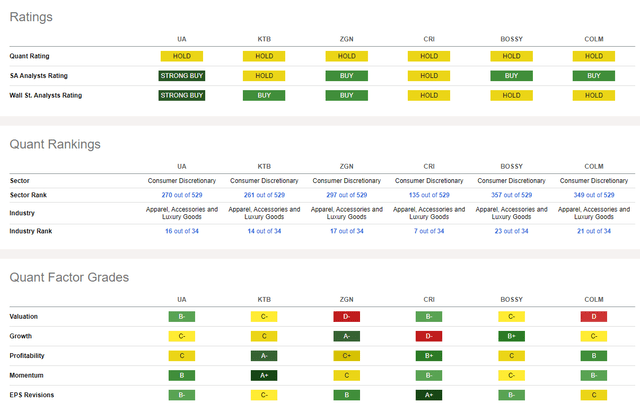Click the EPS Revisions row label
Screen dimensions: 640x411
31,395
